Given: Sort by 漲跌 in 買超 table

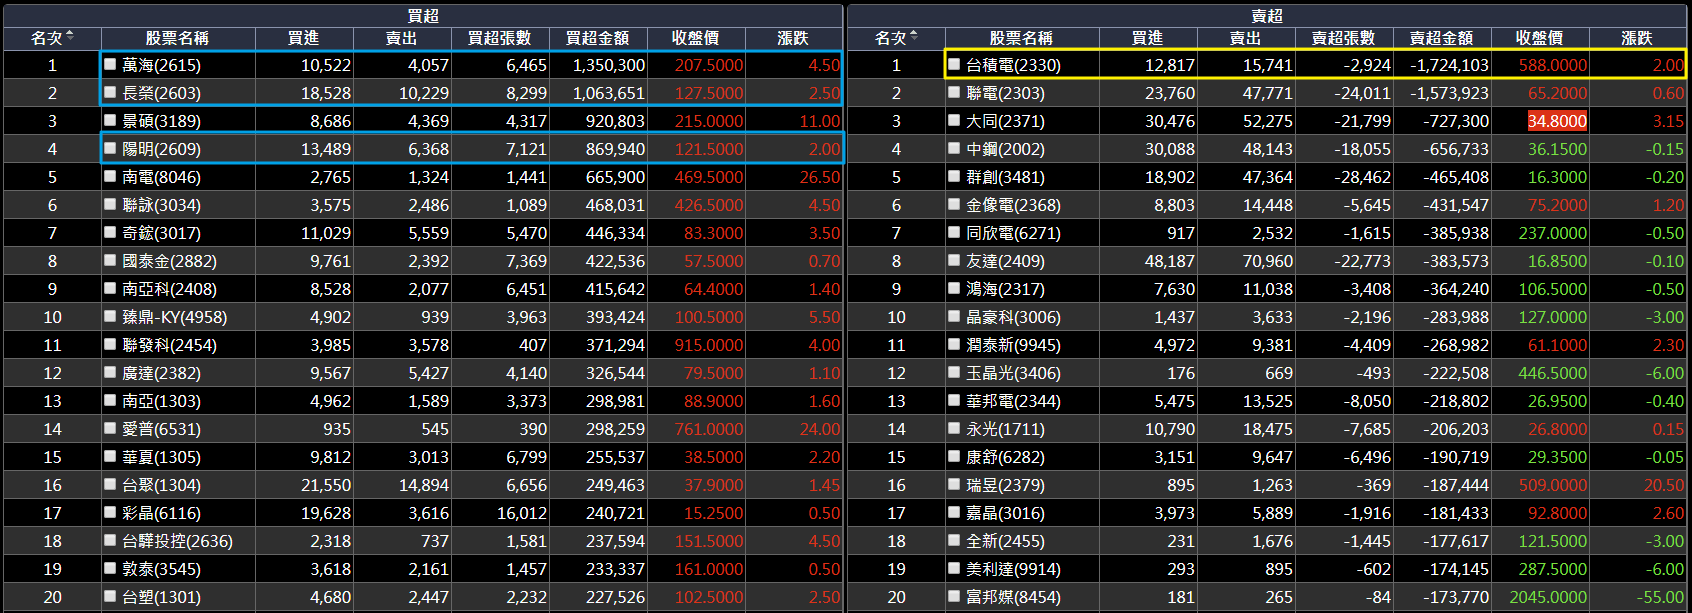Looking at the screenshot, I should coord(794,38).
